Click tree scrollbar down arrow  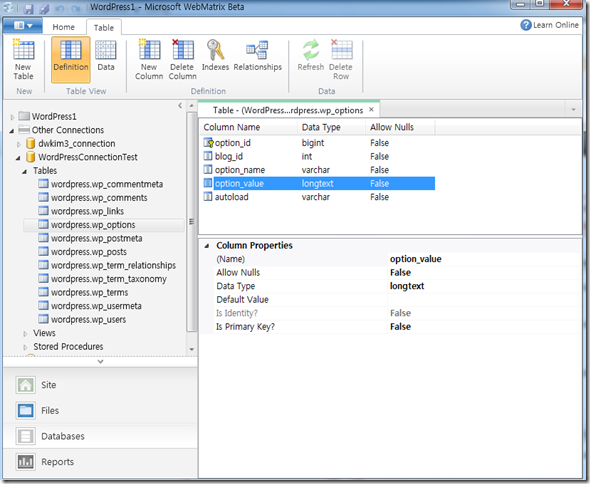pos(192,349)
